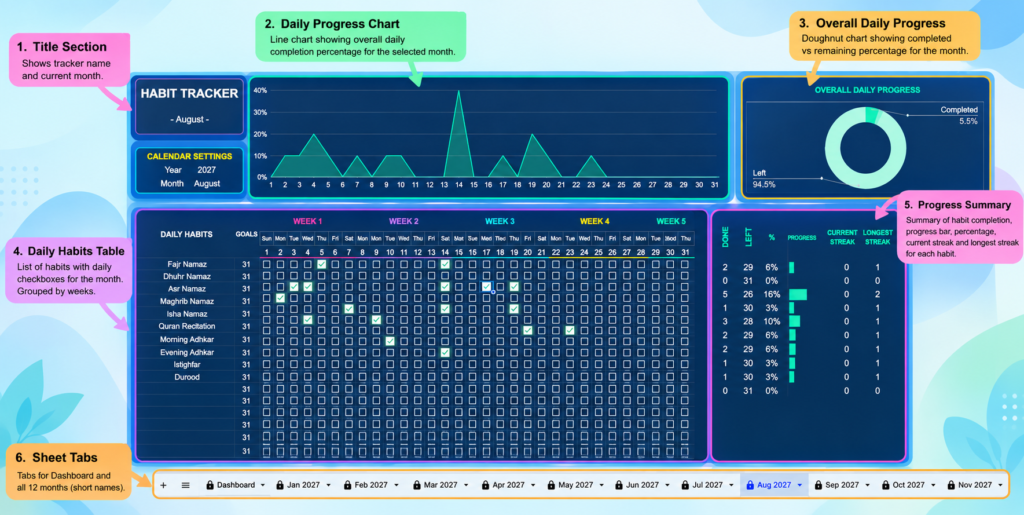The height and width of the screenshot is (515, 1024).
Task: Select the Fajr Namaz habit name
Action: tap(187, 264)
